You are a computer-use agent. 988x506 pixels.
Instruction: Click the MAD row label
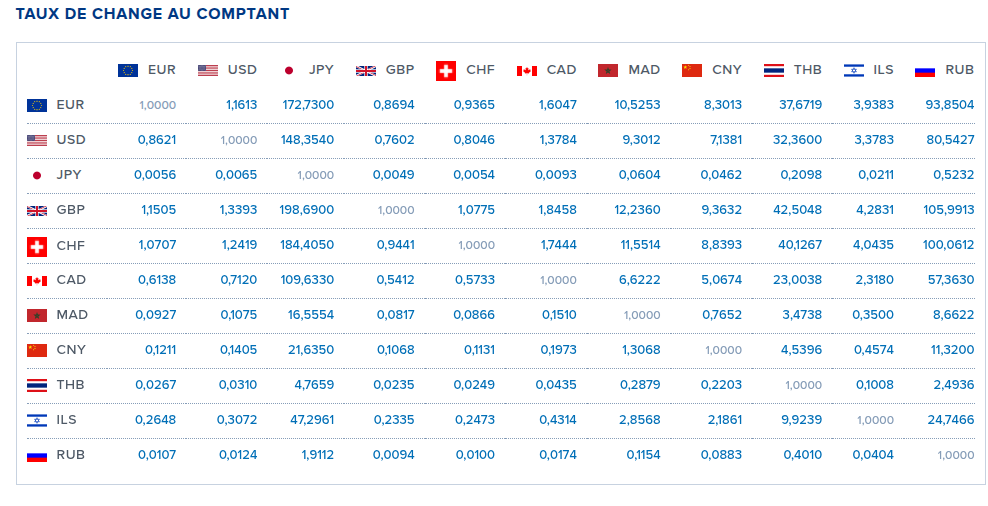(72, 315)
